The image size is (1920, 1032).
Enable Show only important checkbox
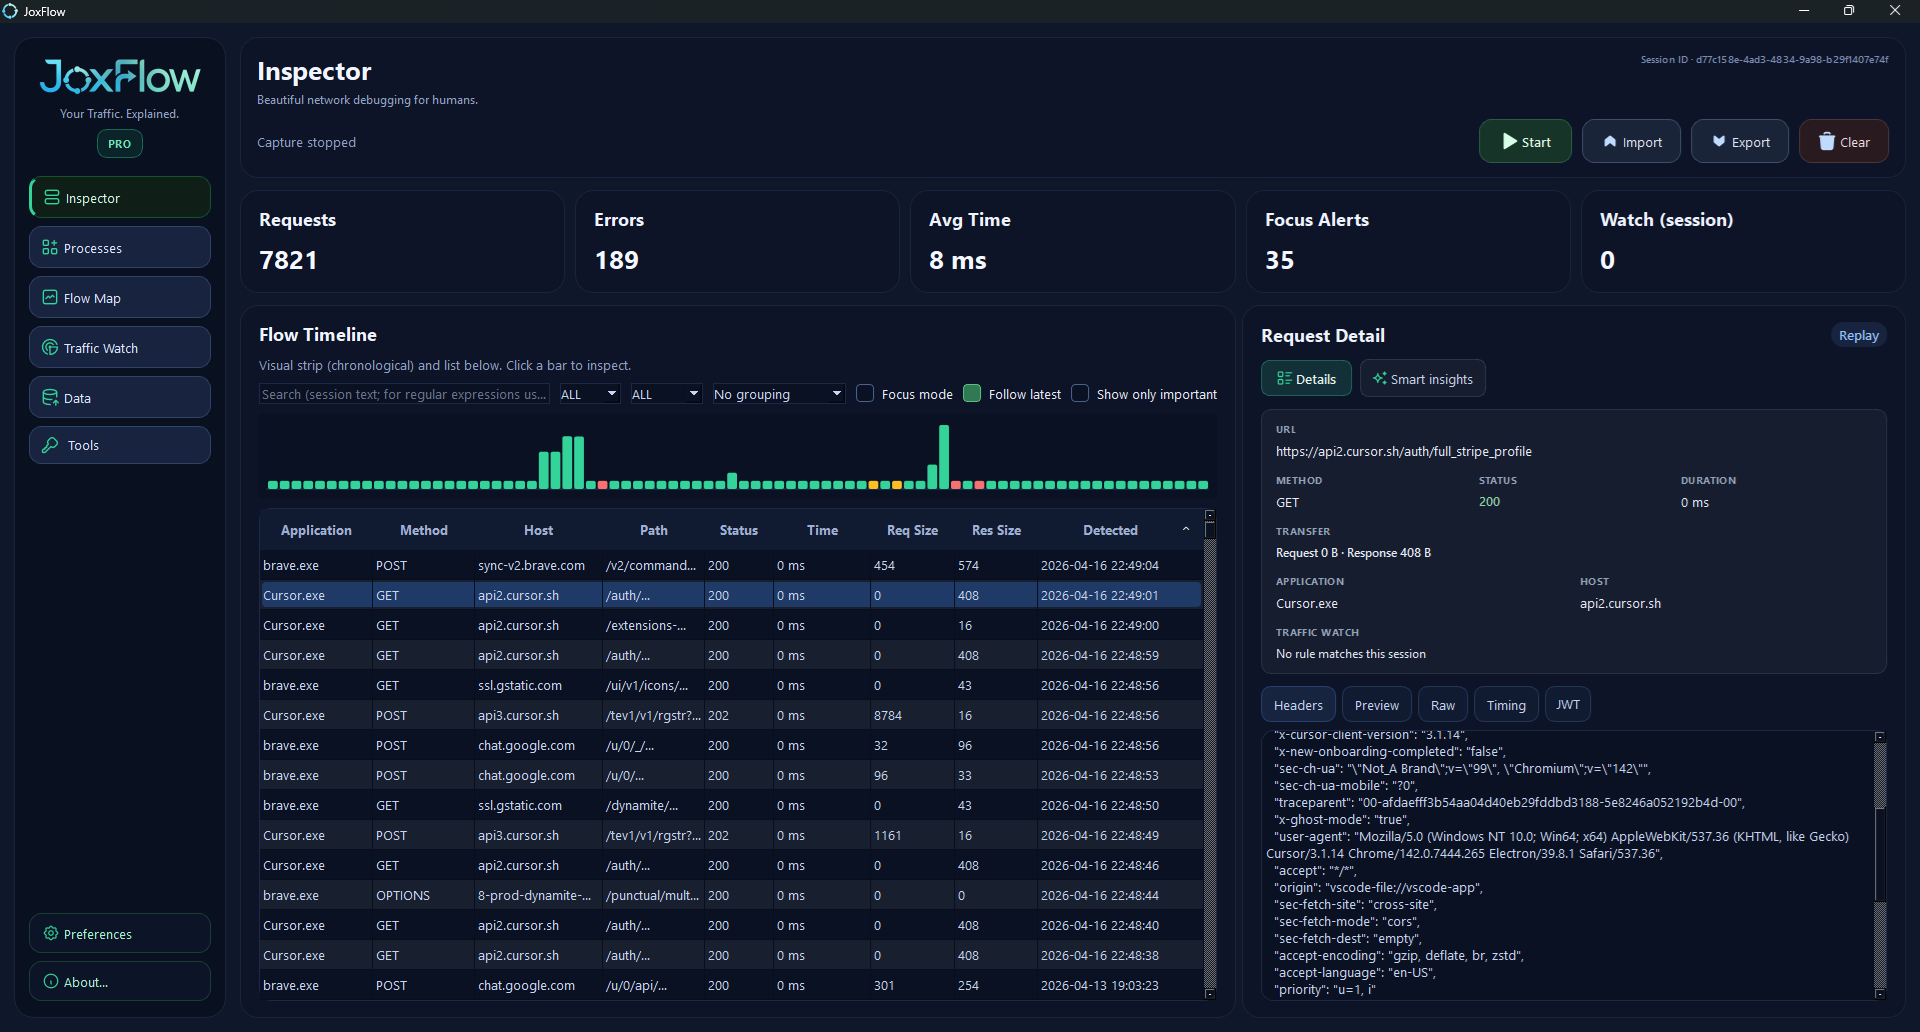click(1080, 393)
